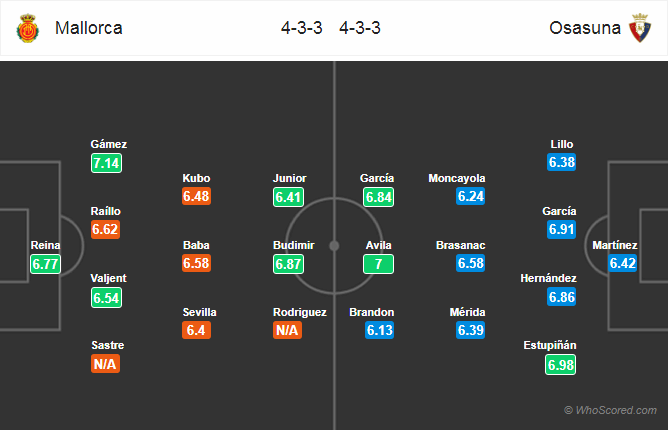Click player name Budimir
Viewport: 668px width, 430px height.
(294, 245)
